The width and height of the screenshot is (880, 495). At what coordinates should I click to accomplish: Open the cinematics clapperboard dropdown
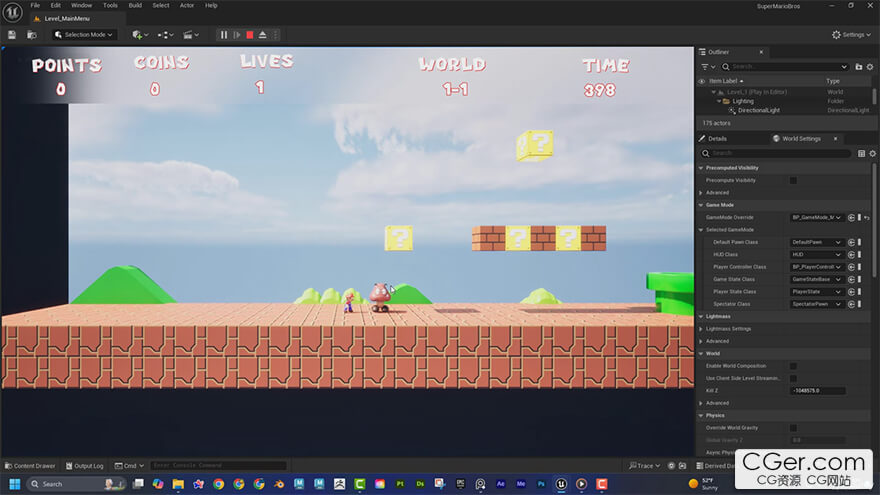tap(191, 35)
